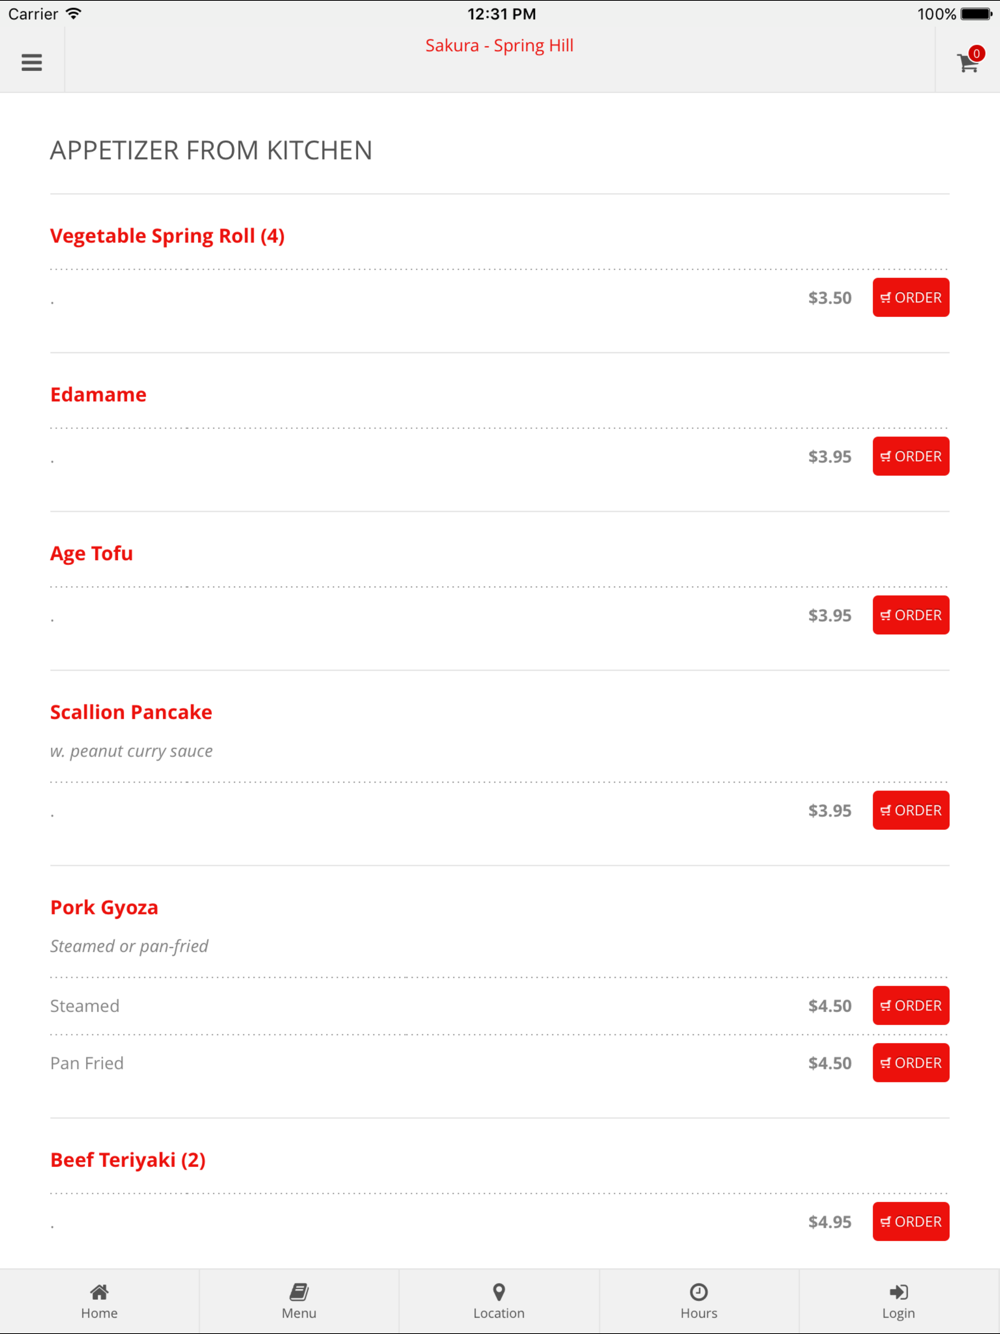Tap the Login icon
This screenshot has width=1000, height=1334.
point(898,1292)
